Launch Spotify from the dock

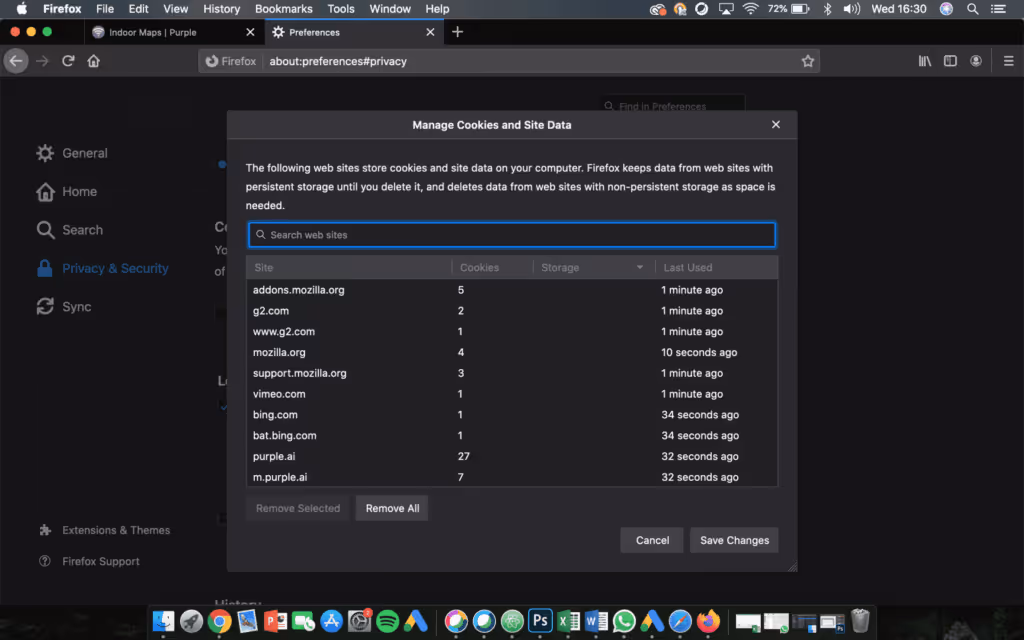[x=387, y=621]
